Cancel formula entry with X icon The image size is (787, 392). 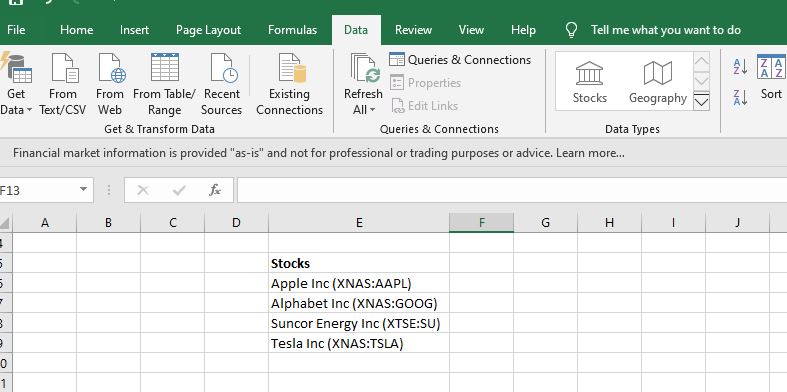[x=143, y=190]
